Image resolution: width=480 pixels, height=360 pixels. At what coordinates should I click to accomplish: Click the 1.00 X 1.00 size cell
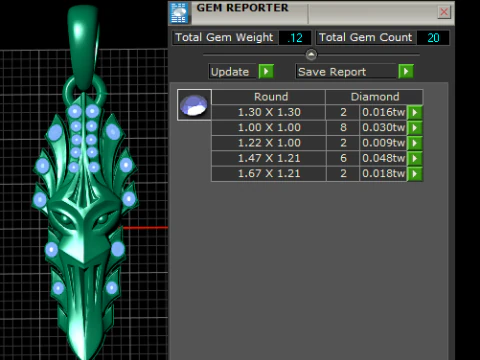(x=269, y=128)
